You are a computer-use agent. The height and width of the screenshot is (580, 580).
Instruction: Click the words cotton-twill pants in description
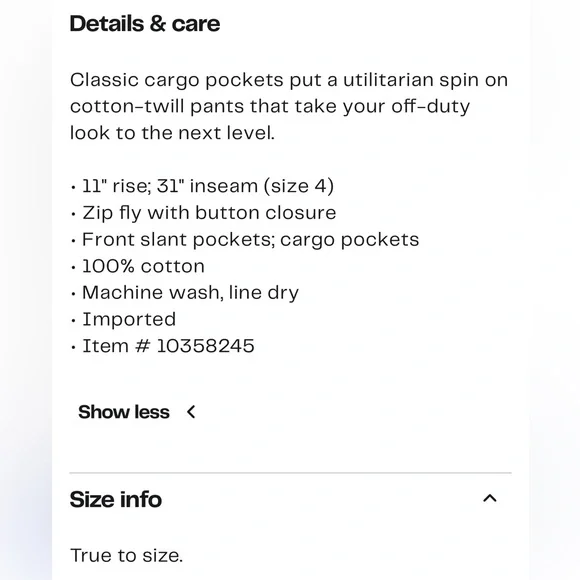[x=158, y=107]
